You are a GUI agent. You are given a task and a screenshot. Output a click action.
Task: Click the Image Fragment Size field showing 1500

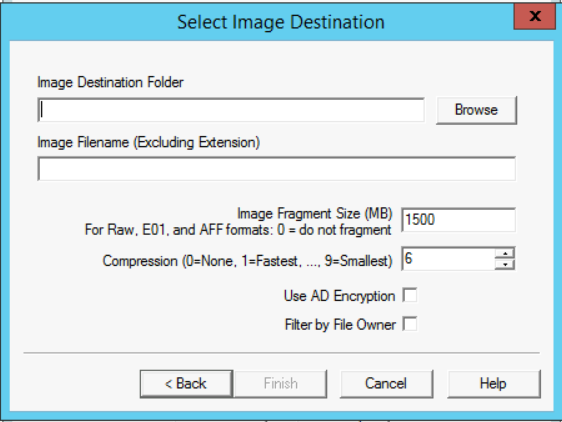tap(458, 219)
